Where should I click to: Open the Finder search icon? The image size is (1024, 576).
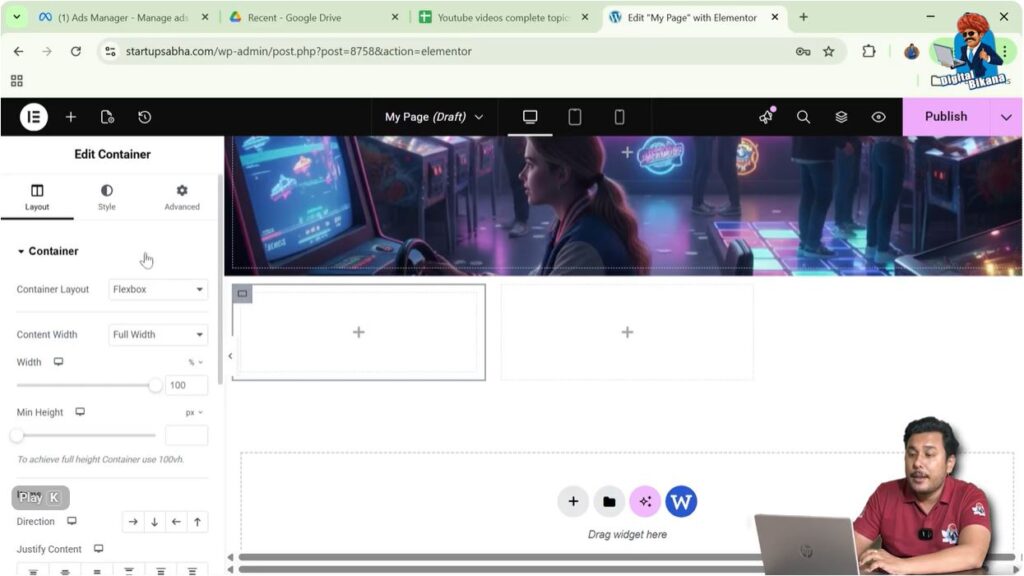[803, 117]
